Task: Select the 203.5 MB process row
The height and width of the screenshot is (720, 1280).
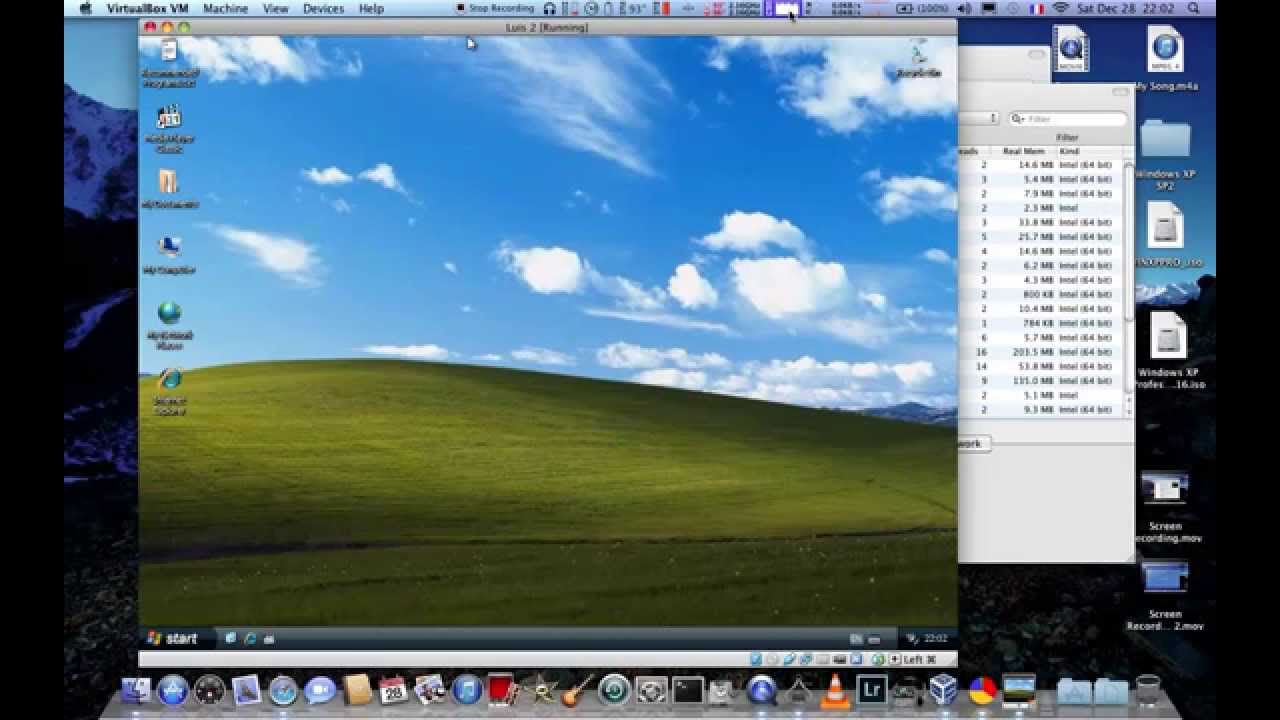Action: [1041, 352]
